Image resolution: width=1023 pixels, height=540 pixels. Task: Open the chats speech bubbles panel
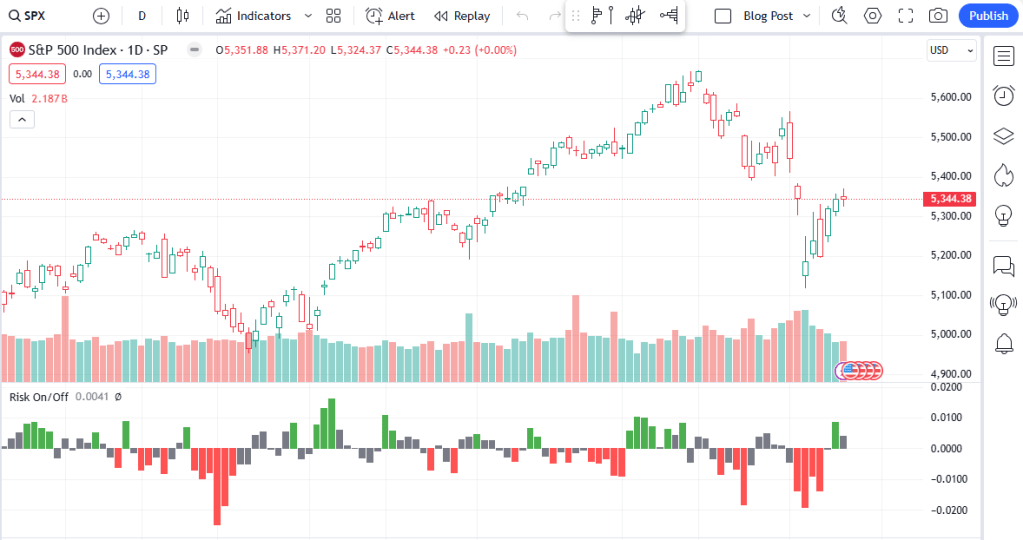1003,265
